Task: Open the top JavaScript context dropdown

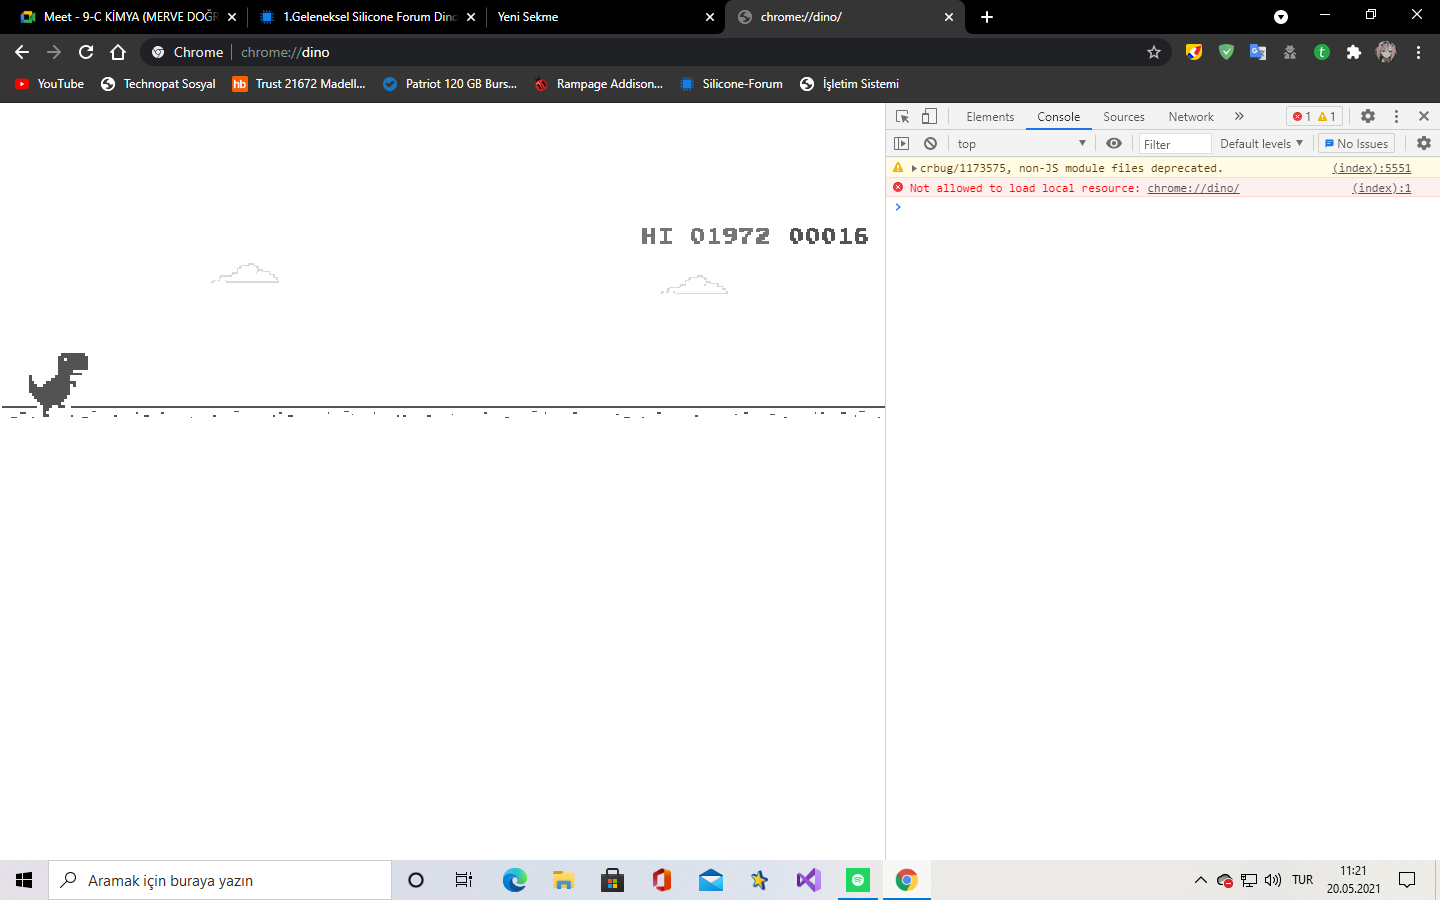Action: [x=1020, y=144]
